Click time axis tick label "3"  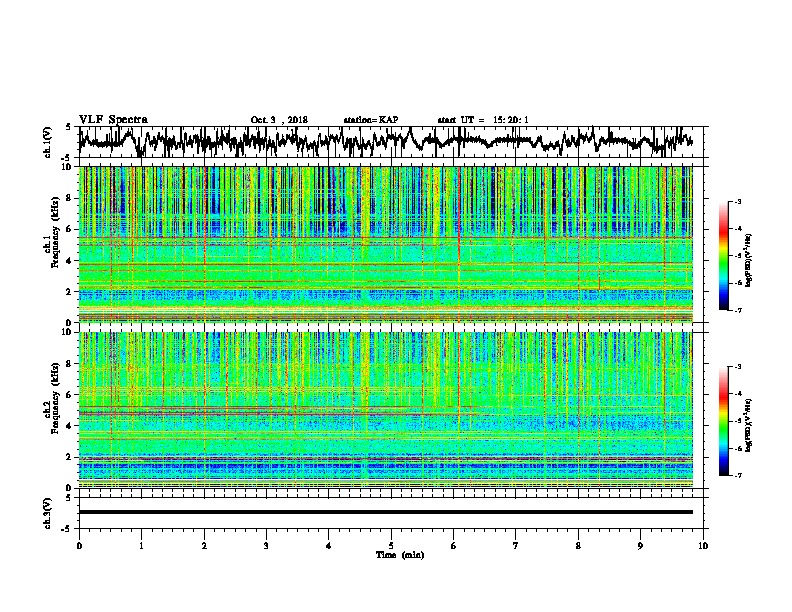pos(266,546)
